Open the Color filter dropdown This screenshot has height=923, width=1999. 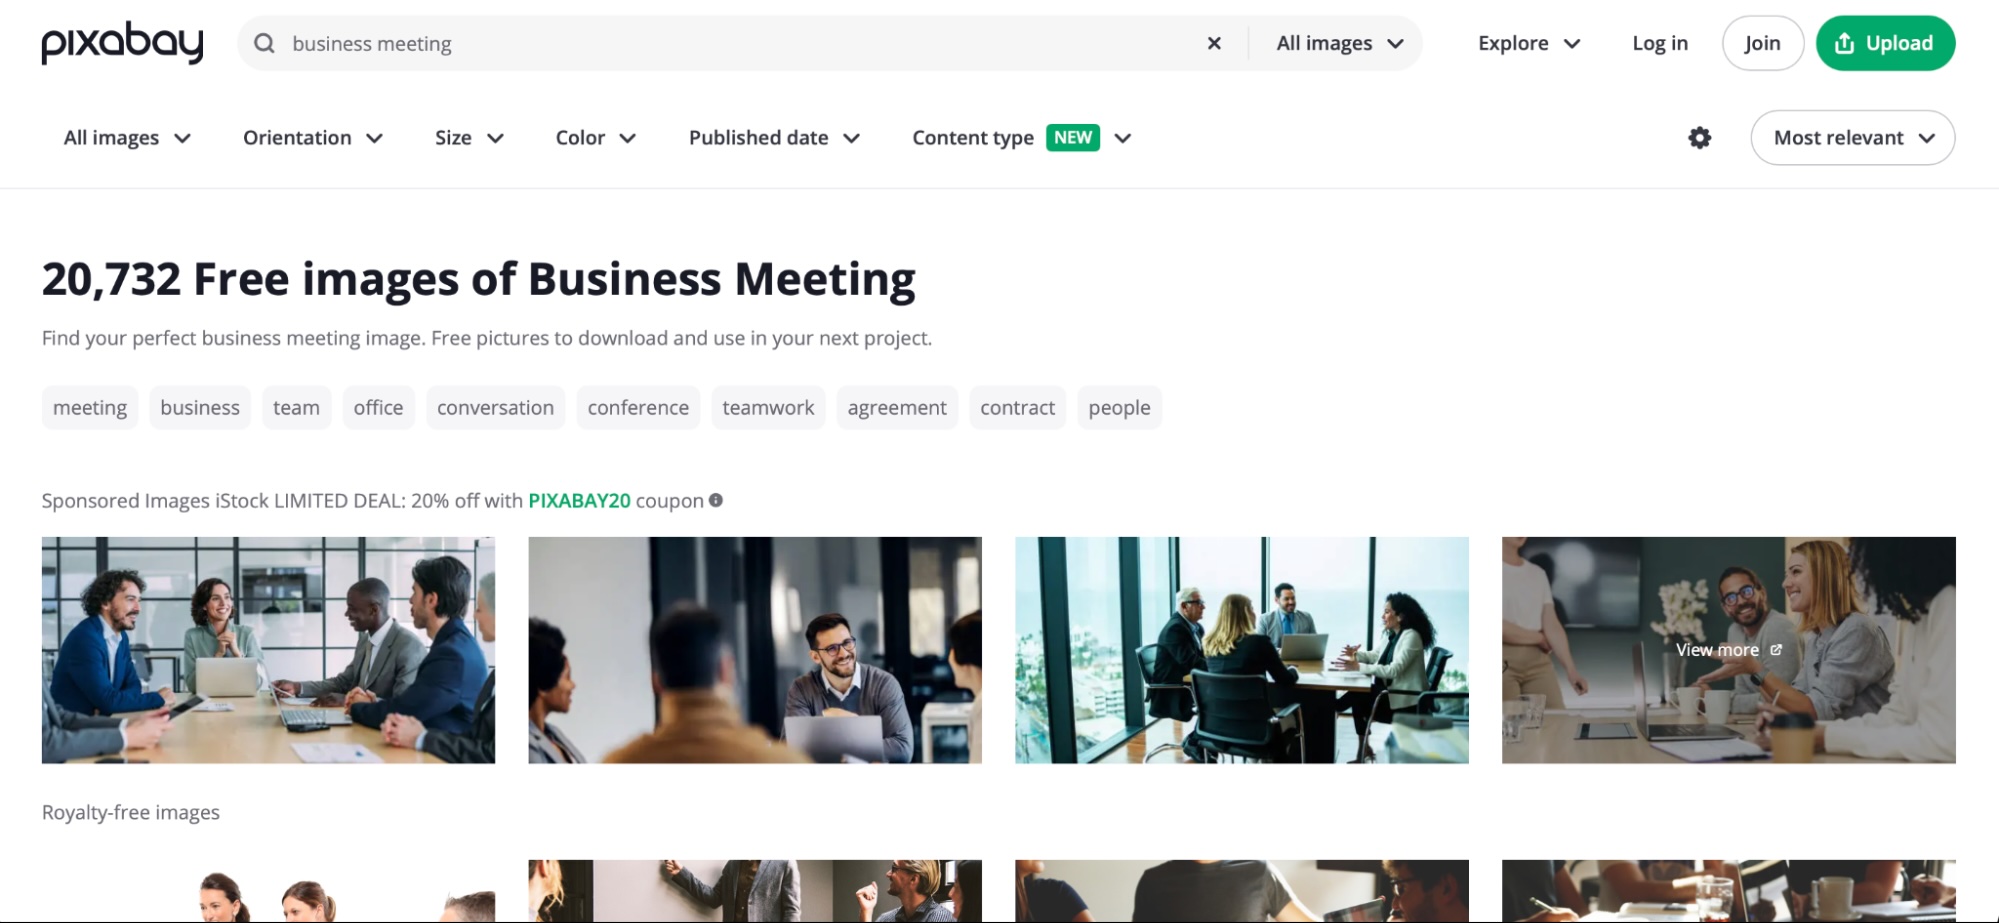(596, 138)
